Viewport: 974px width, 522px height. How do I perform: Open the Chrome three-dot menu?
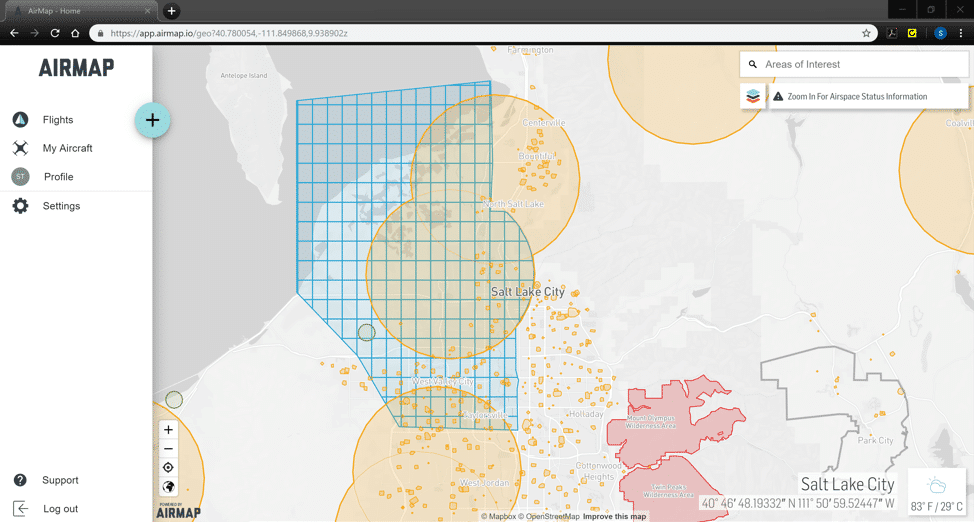(x=961, y=33)
